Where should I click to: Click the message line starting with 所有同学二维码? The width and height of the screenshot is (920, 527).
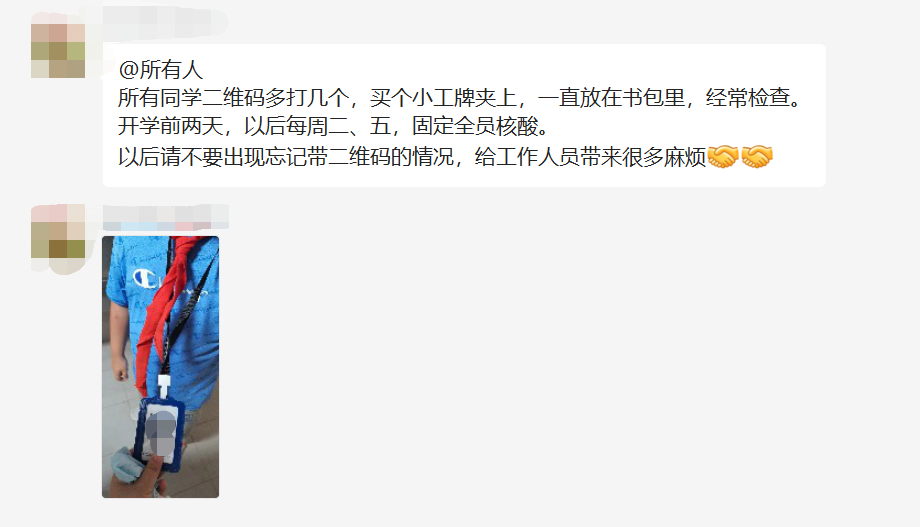(459, 98)
